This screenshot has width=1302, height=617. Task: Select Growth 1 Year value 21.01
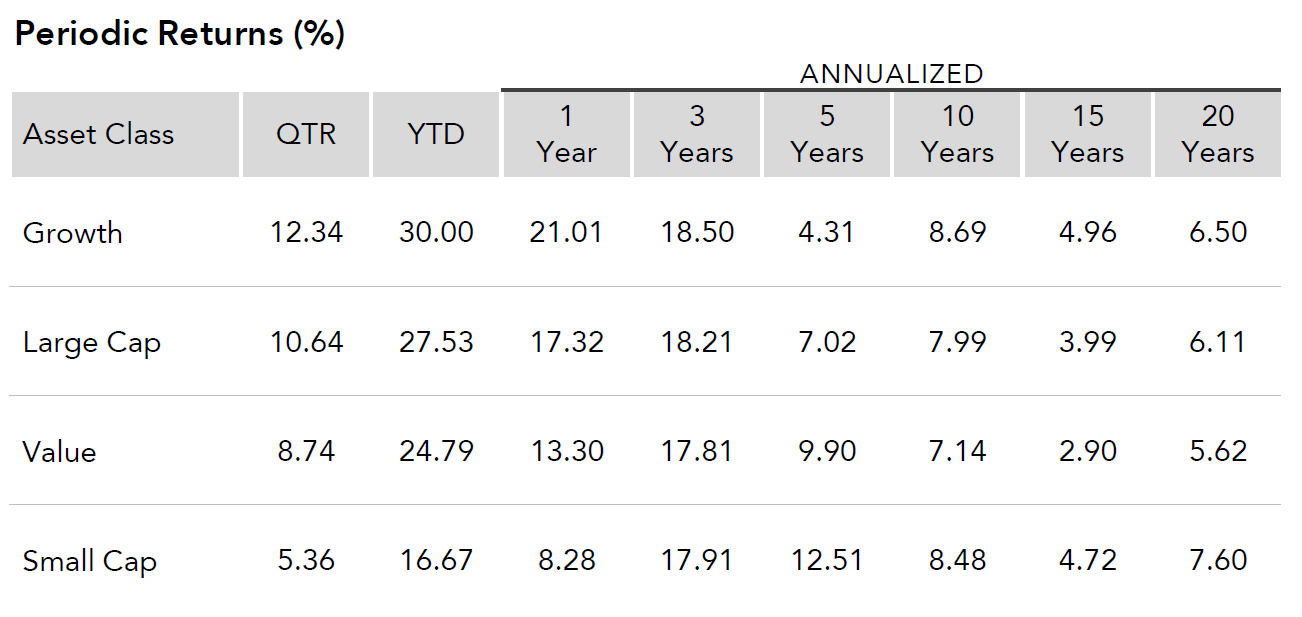[566, 233]
